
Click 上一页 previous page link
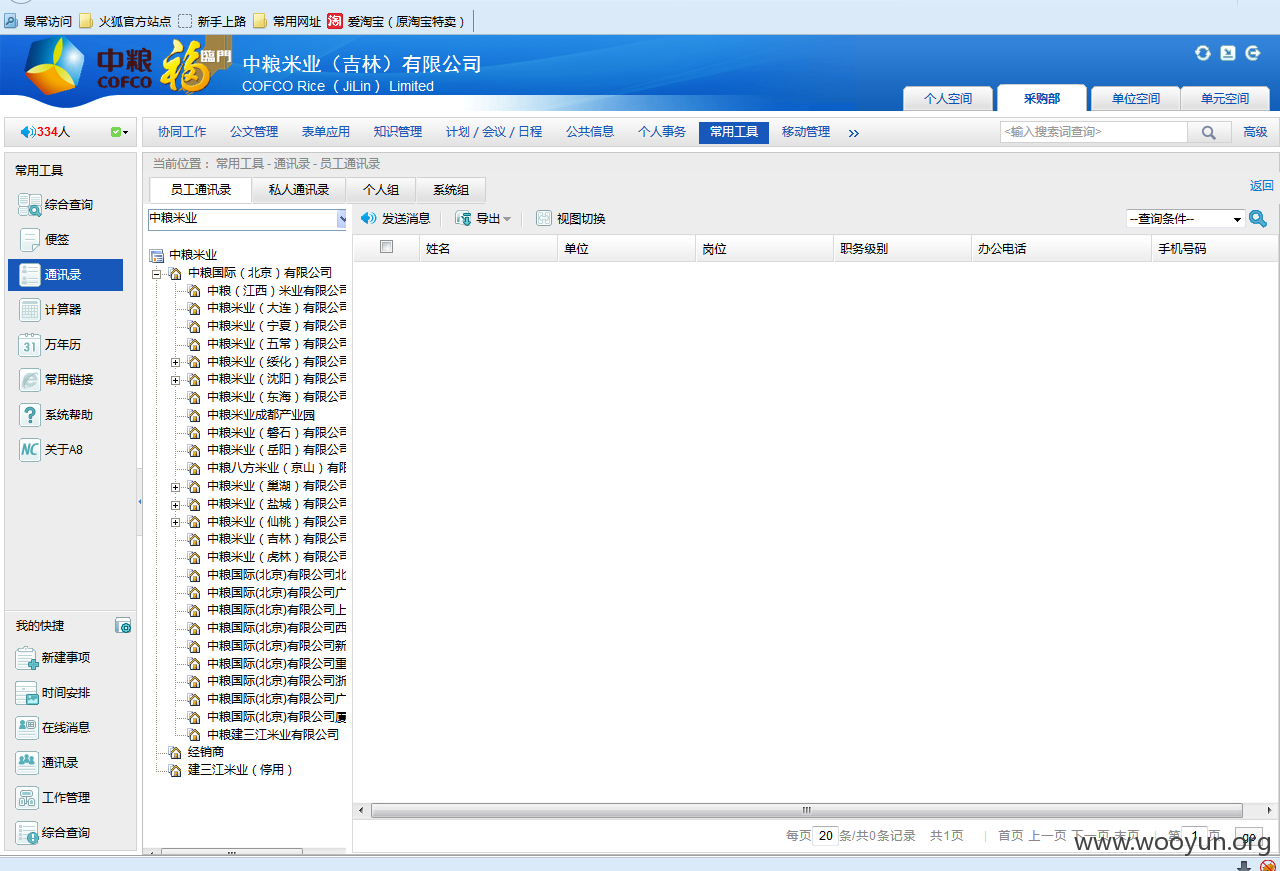pos(1047,836)
